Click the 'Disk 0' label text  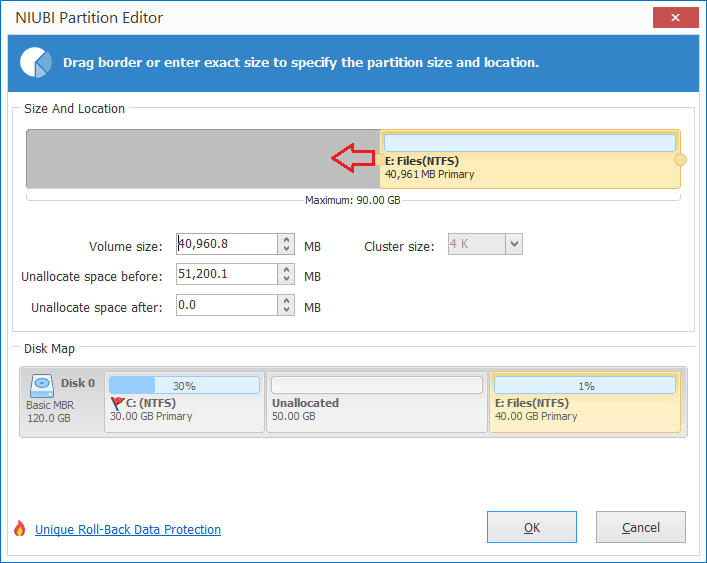[78, 383]
